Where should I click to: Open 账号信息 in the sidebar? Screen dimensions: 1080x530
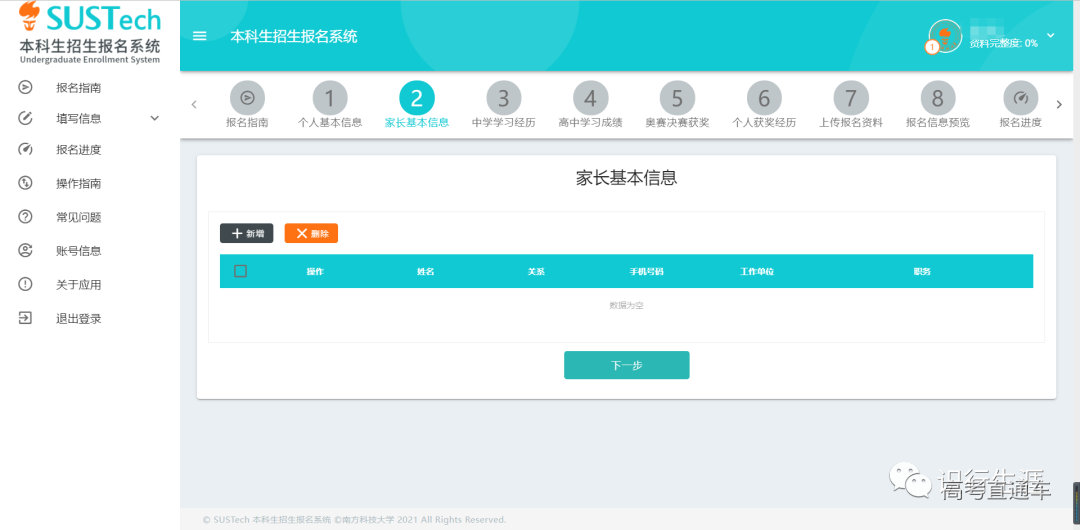point(79,251)
